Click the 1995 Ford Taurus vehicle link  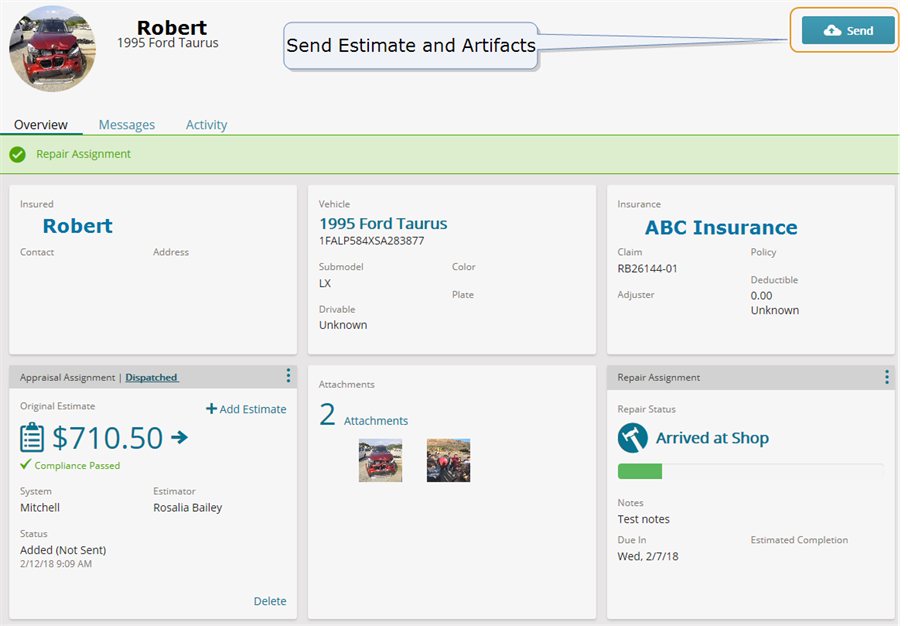tap(383, 224)
